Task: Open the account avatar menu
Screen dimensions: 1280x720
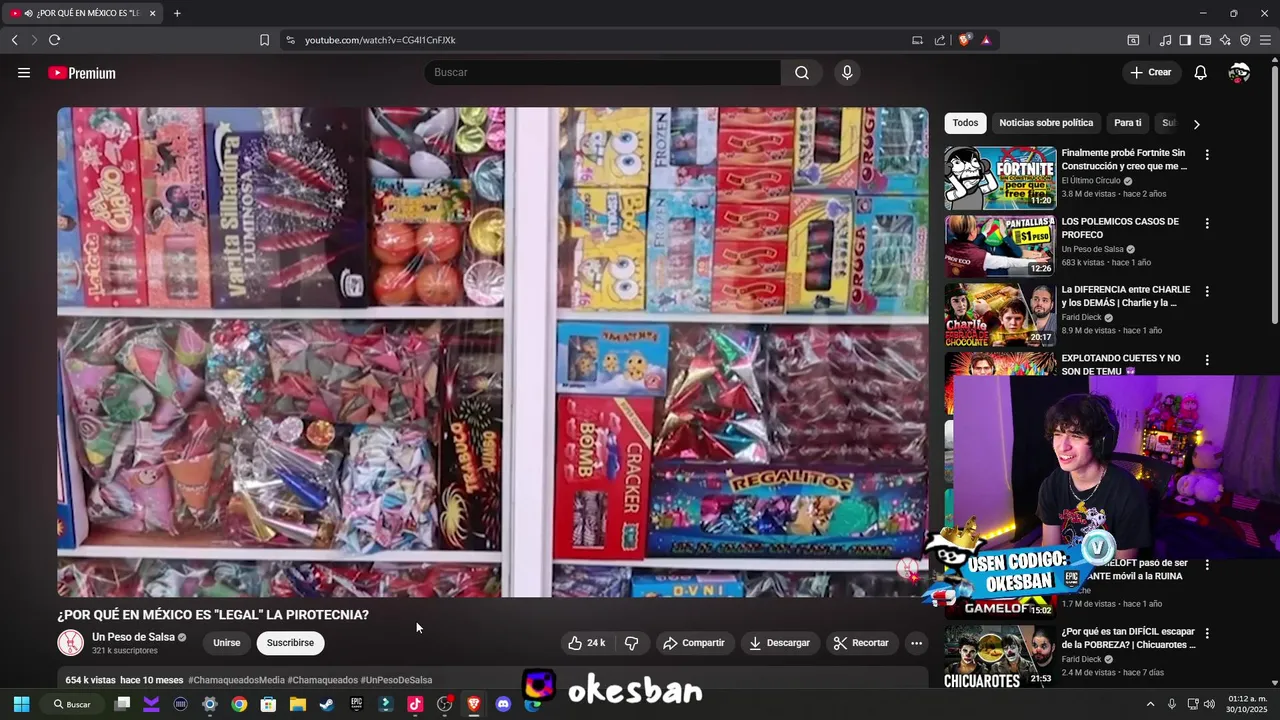Action: 1239,72
